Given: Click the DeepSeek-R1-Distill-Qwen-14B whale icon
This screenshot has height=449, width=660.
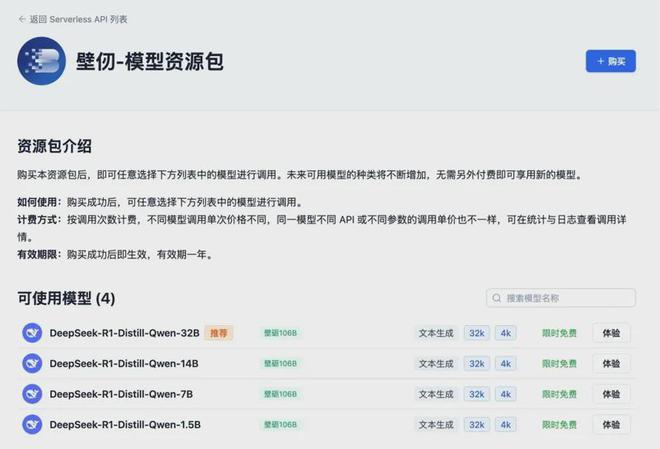Looking at the screenshot, I should coord(32,364).
